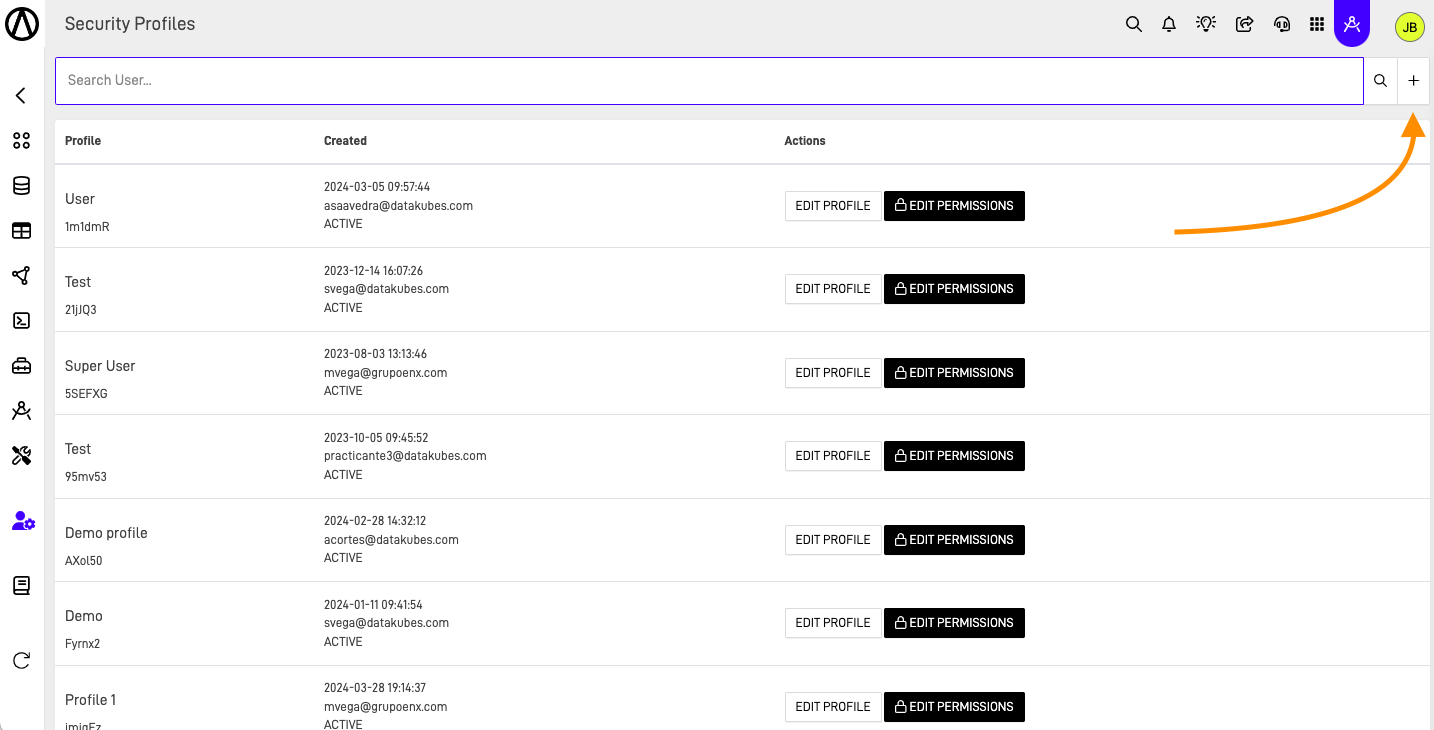
Task: Select the Demo profile name text
Action: click(x=106, y=533)
